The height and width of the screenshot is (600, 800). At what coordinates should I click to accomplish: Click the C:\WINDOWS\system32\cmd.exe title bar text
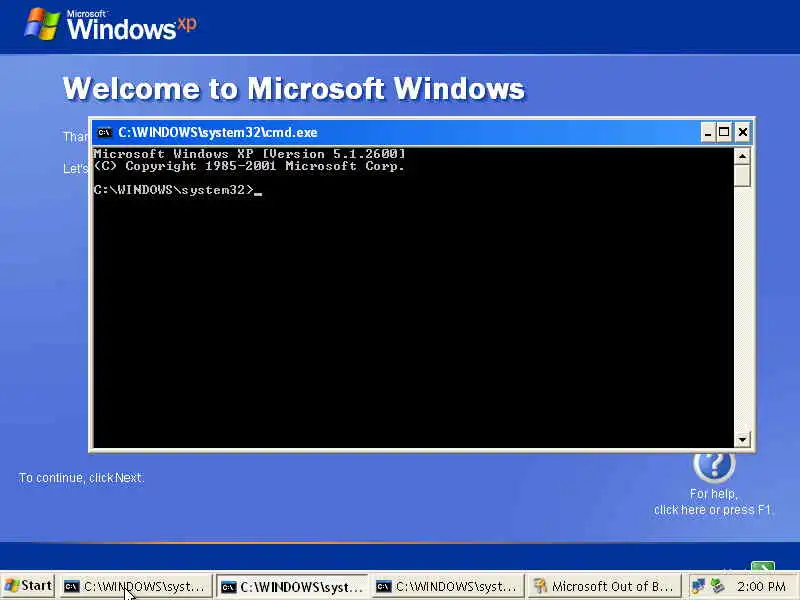(218, 133)
